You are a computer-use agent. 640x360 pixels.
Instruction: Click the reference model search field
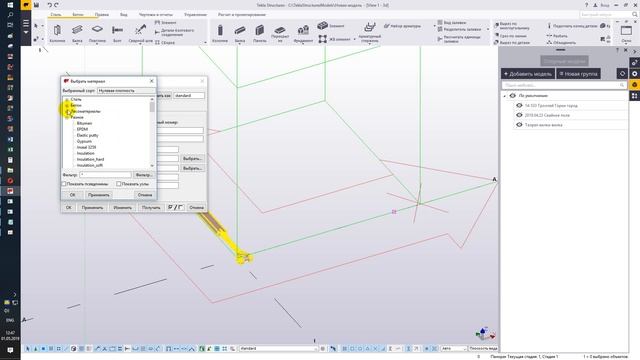coord(564,85)
